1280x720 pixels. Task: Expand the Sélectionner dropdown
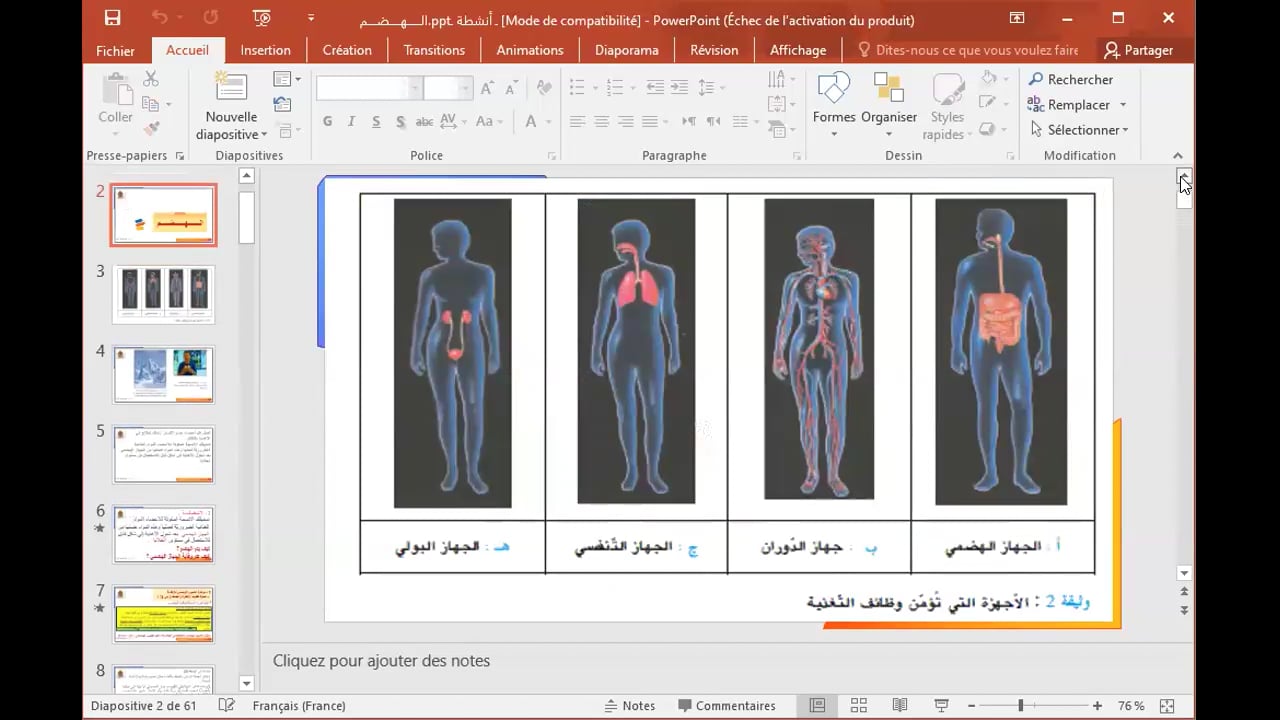click(1125, 130)
